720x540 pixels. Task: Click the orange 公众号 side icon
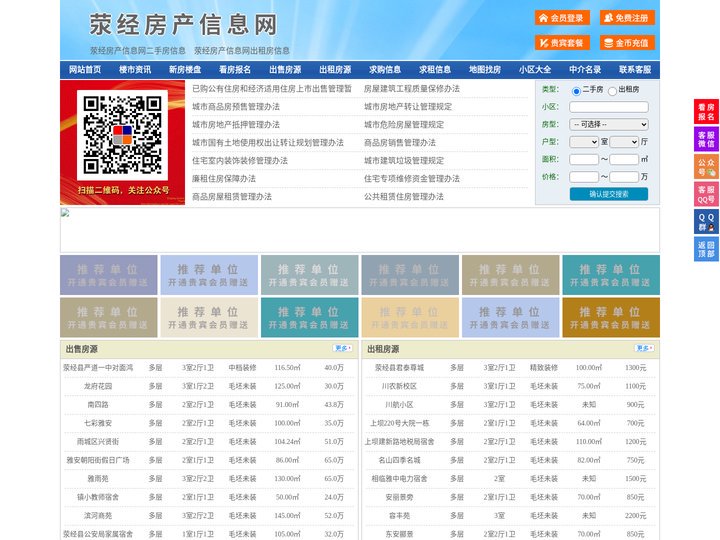pyautogui.click(x=706, y=167)
